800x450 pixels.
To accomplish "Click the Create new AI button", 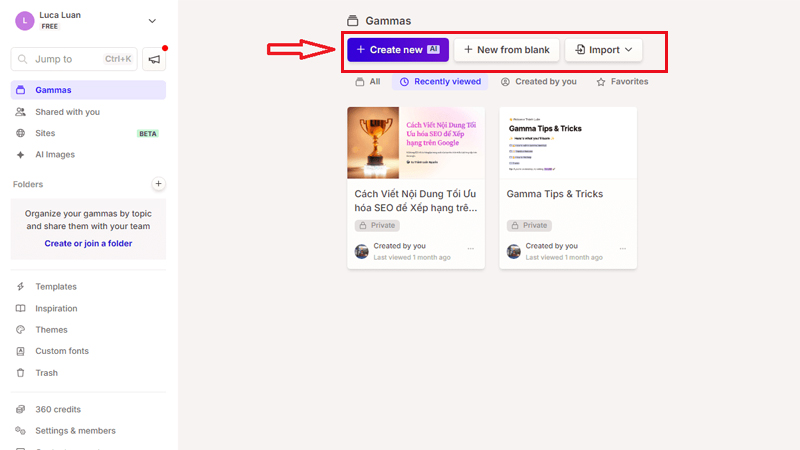I will point(398,49).
